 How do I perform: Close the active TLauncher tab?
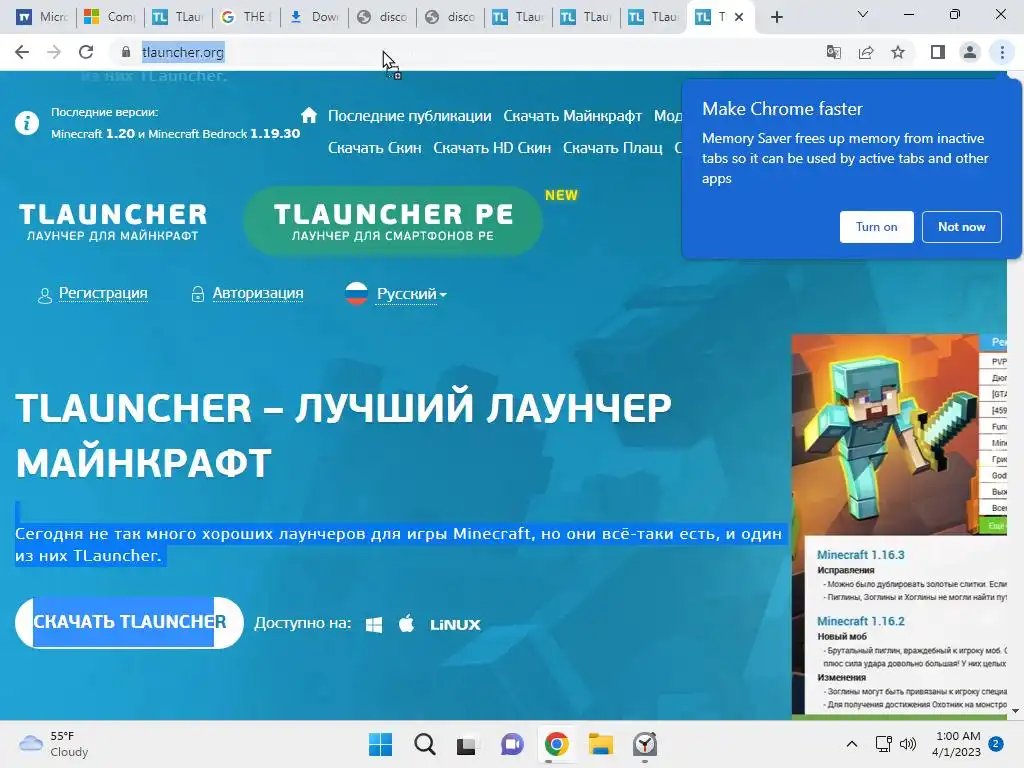pyautogui.click(x=739, y=17)
